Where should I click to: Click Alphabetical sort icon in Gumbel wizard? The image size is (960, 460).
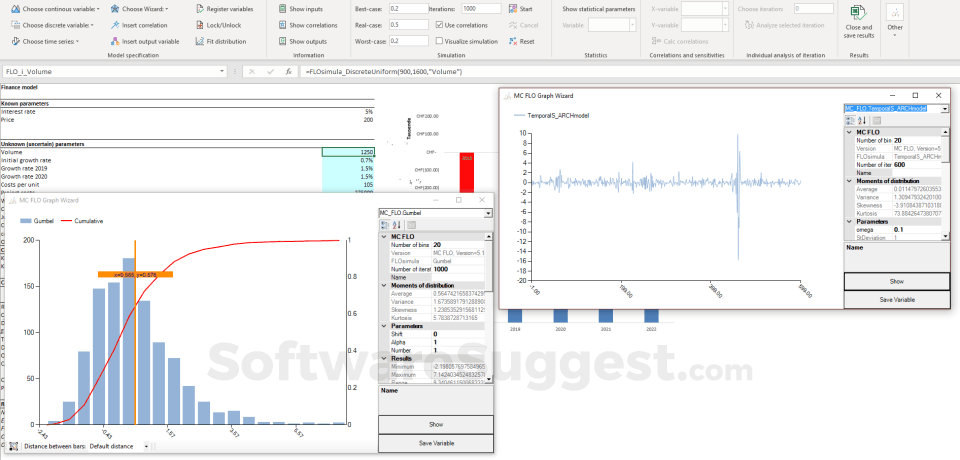(396, 225)
